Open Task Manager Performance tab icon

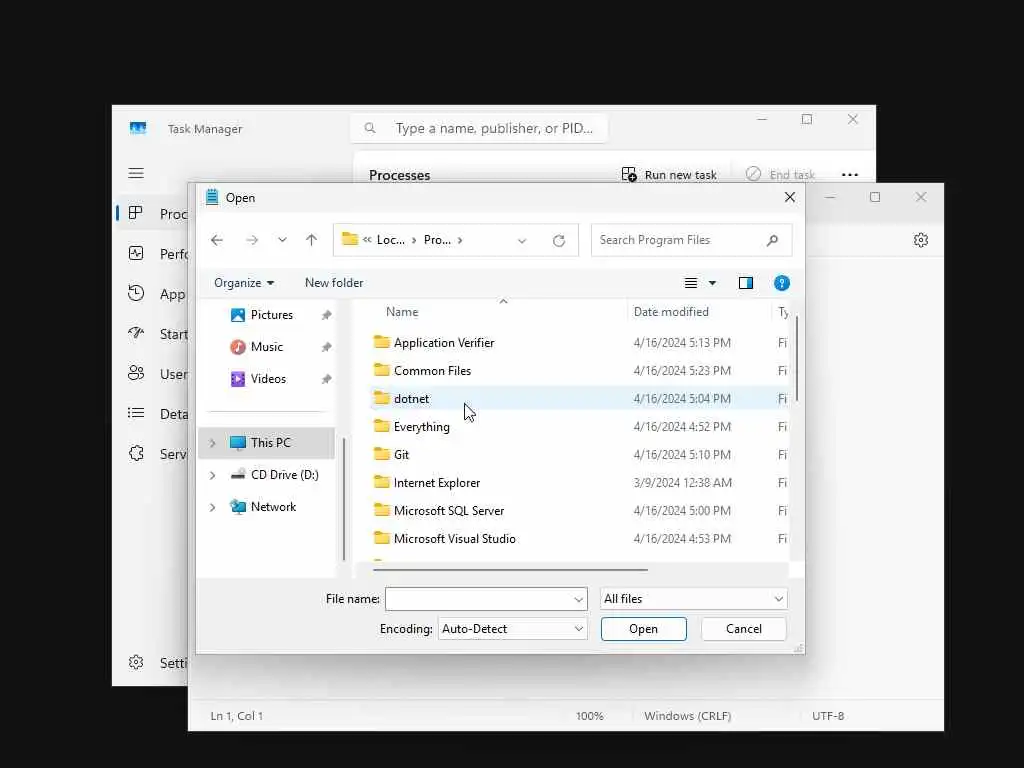[x=136, y=253]
